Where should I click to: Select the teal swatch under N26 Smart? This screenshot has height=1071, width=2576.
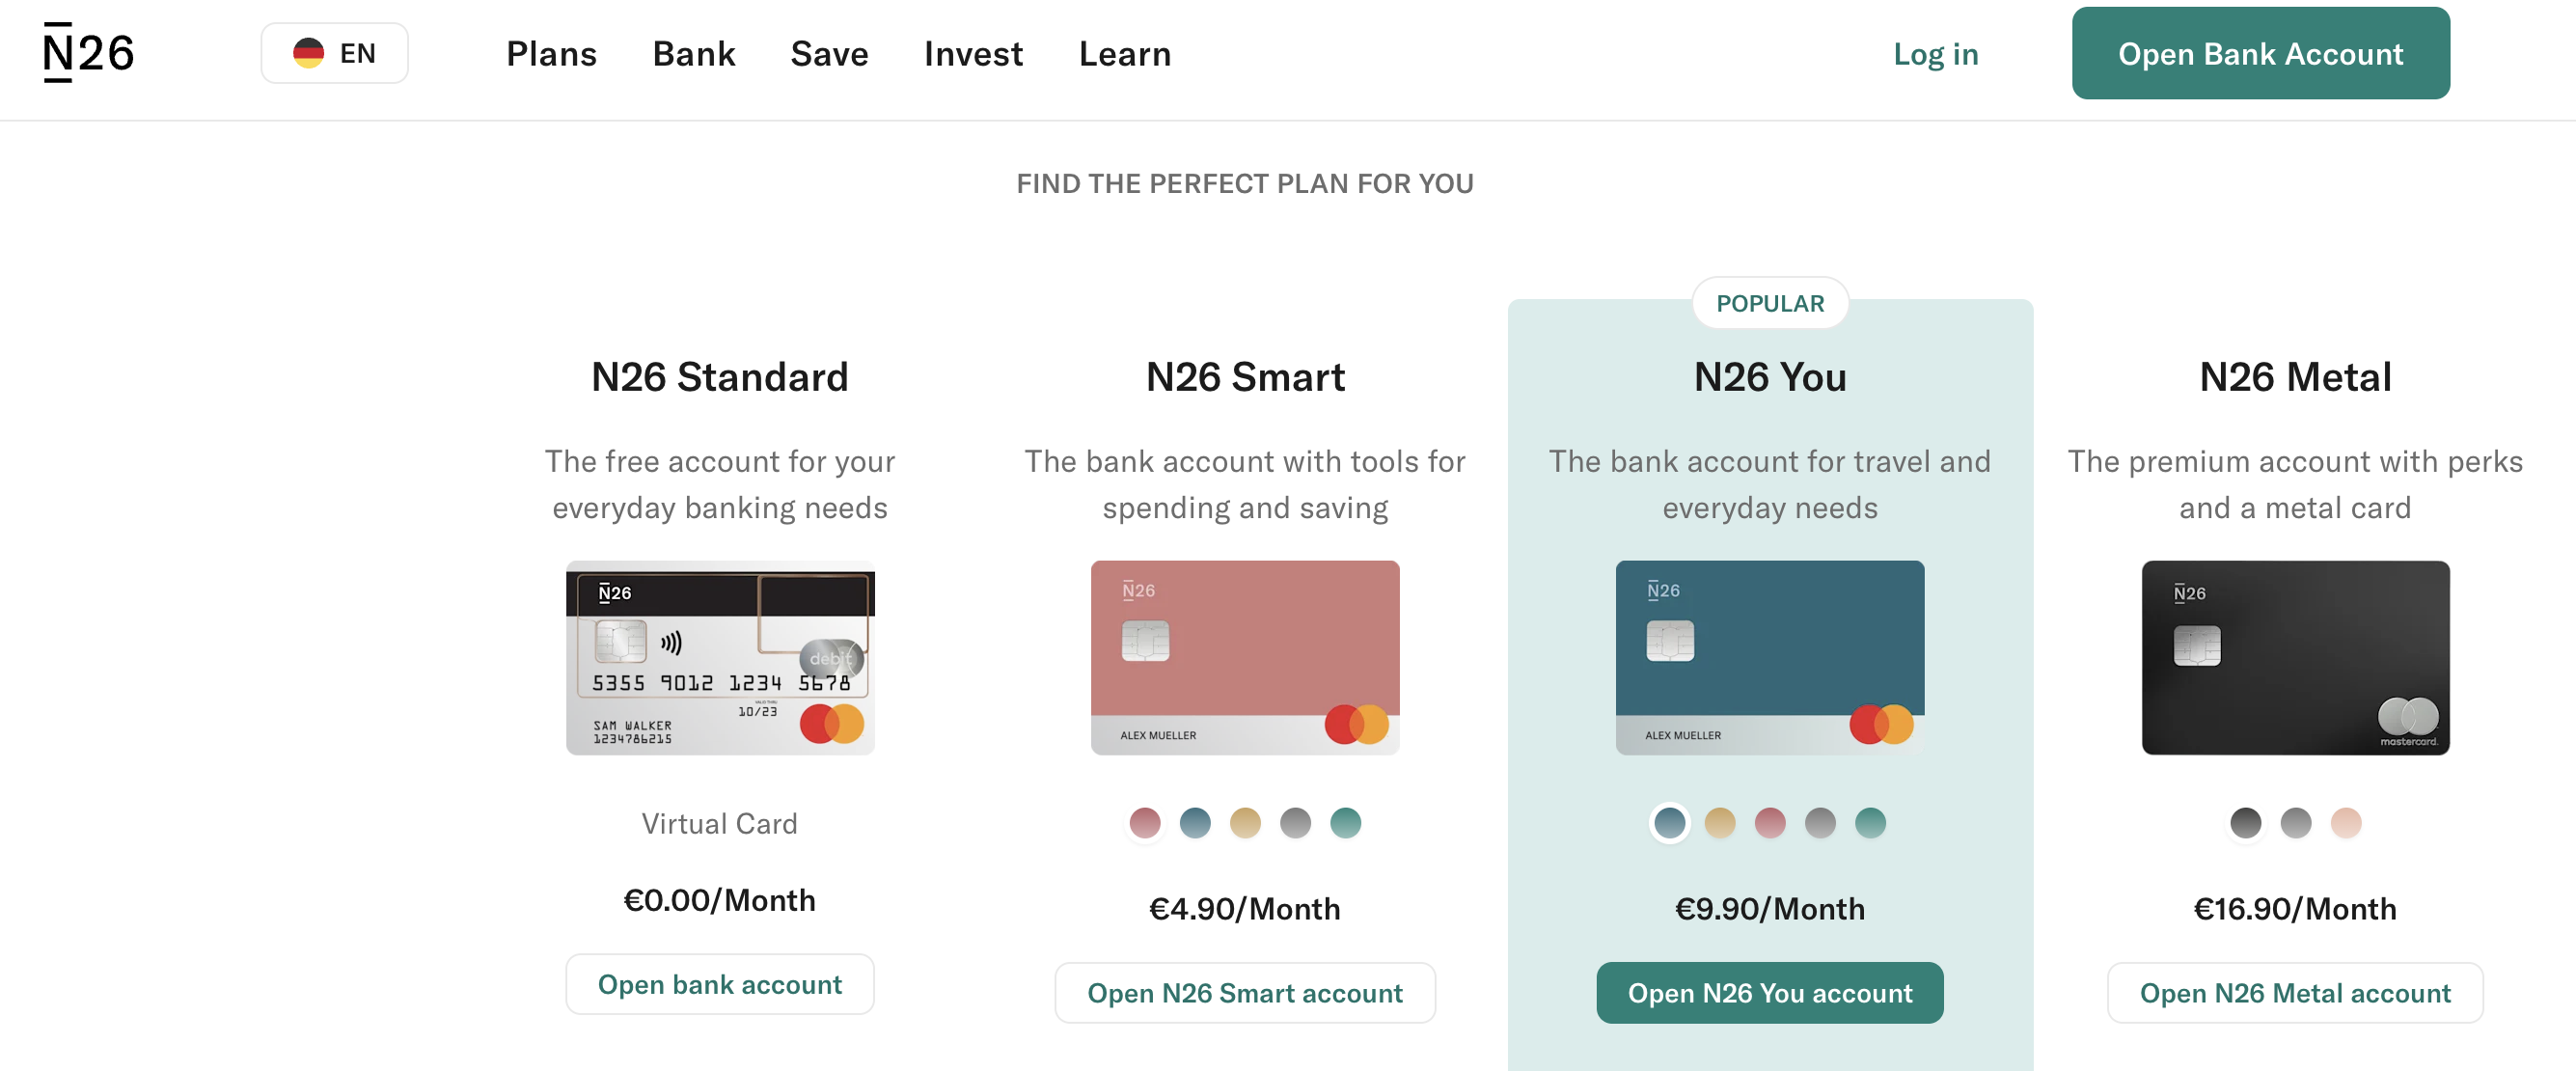click(x=1346, y=823)
